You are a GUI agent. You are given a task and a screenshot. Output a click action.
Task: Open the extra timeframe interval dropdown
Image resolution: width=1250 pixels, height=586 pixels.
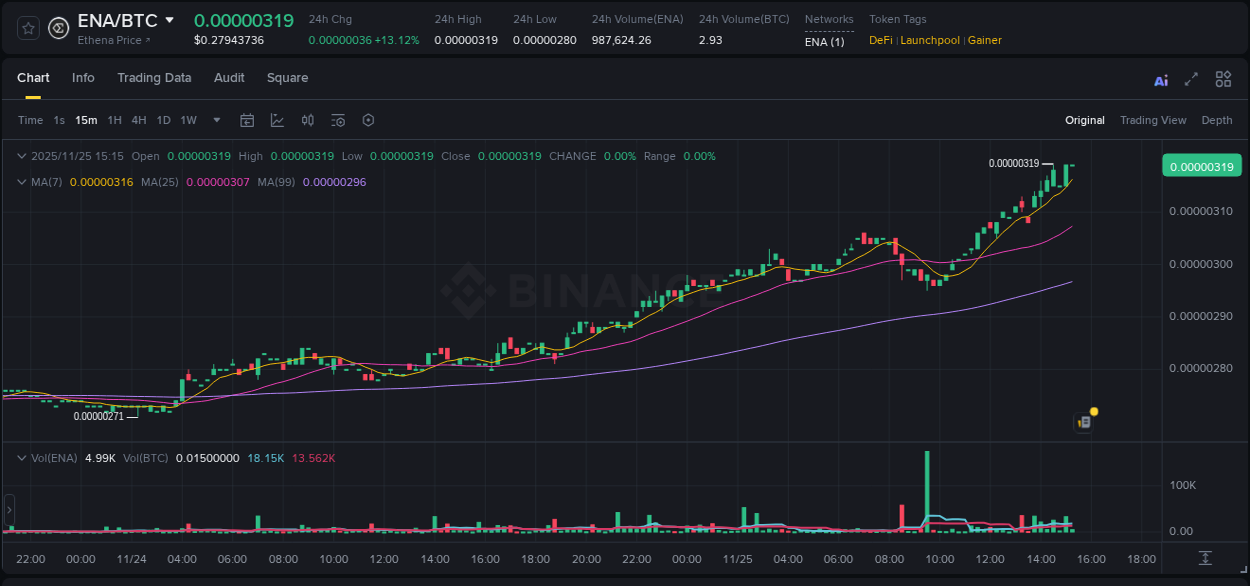click(x=216, y=120)
